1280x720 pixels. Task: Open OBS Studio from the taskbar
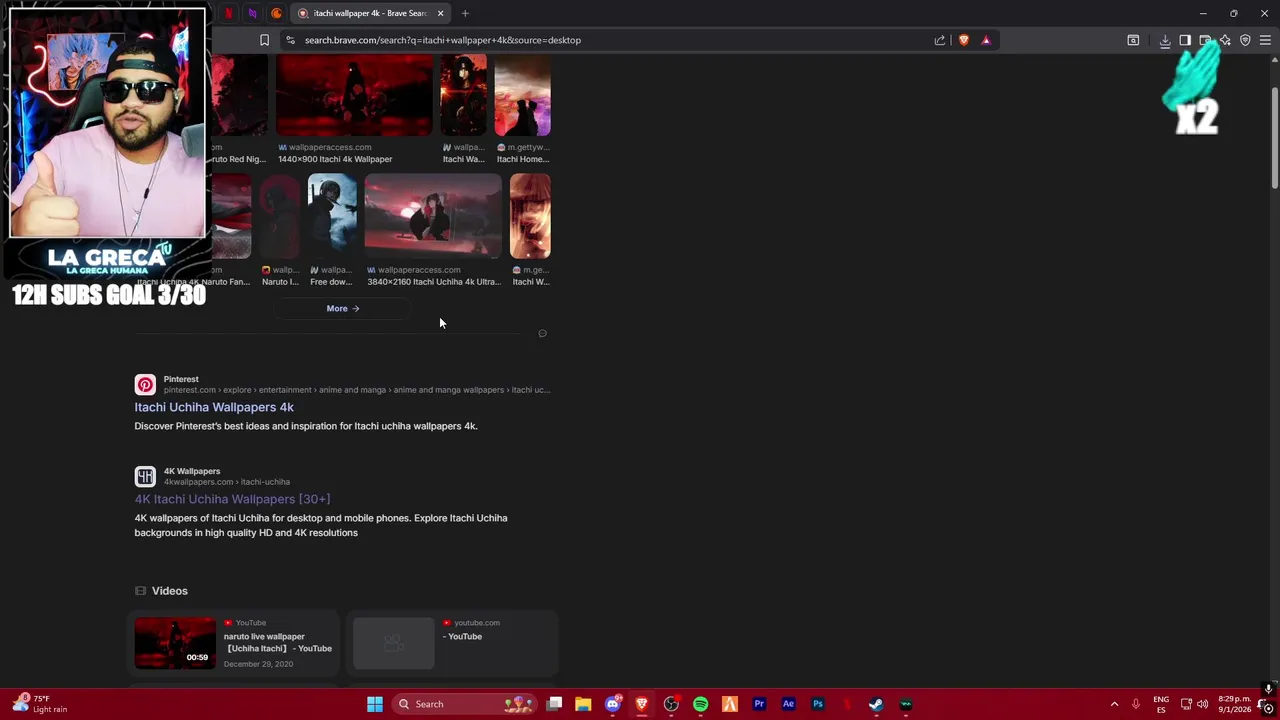tap(671, 704)
